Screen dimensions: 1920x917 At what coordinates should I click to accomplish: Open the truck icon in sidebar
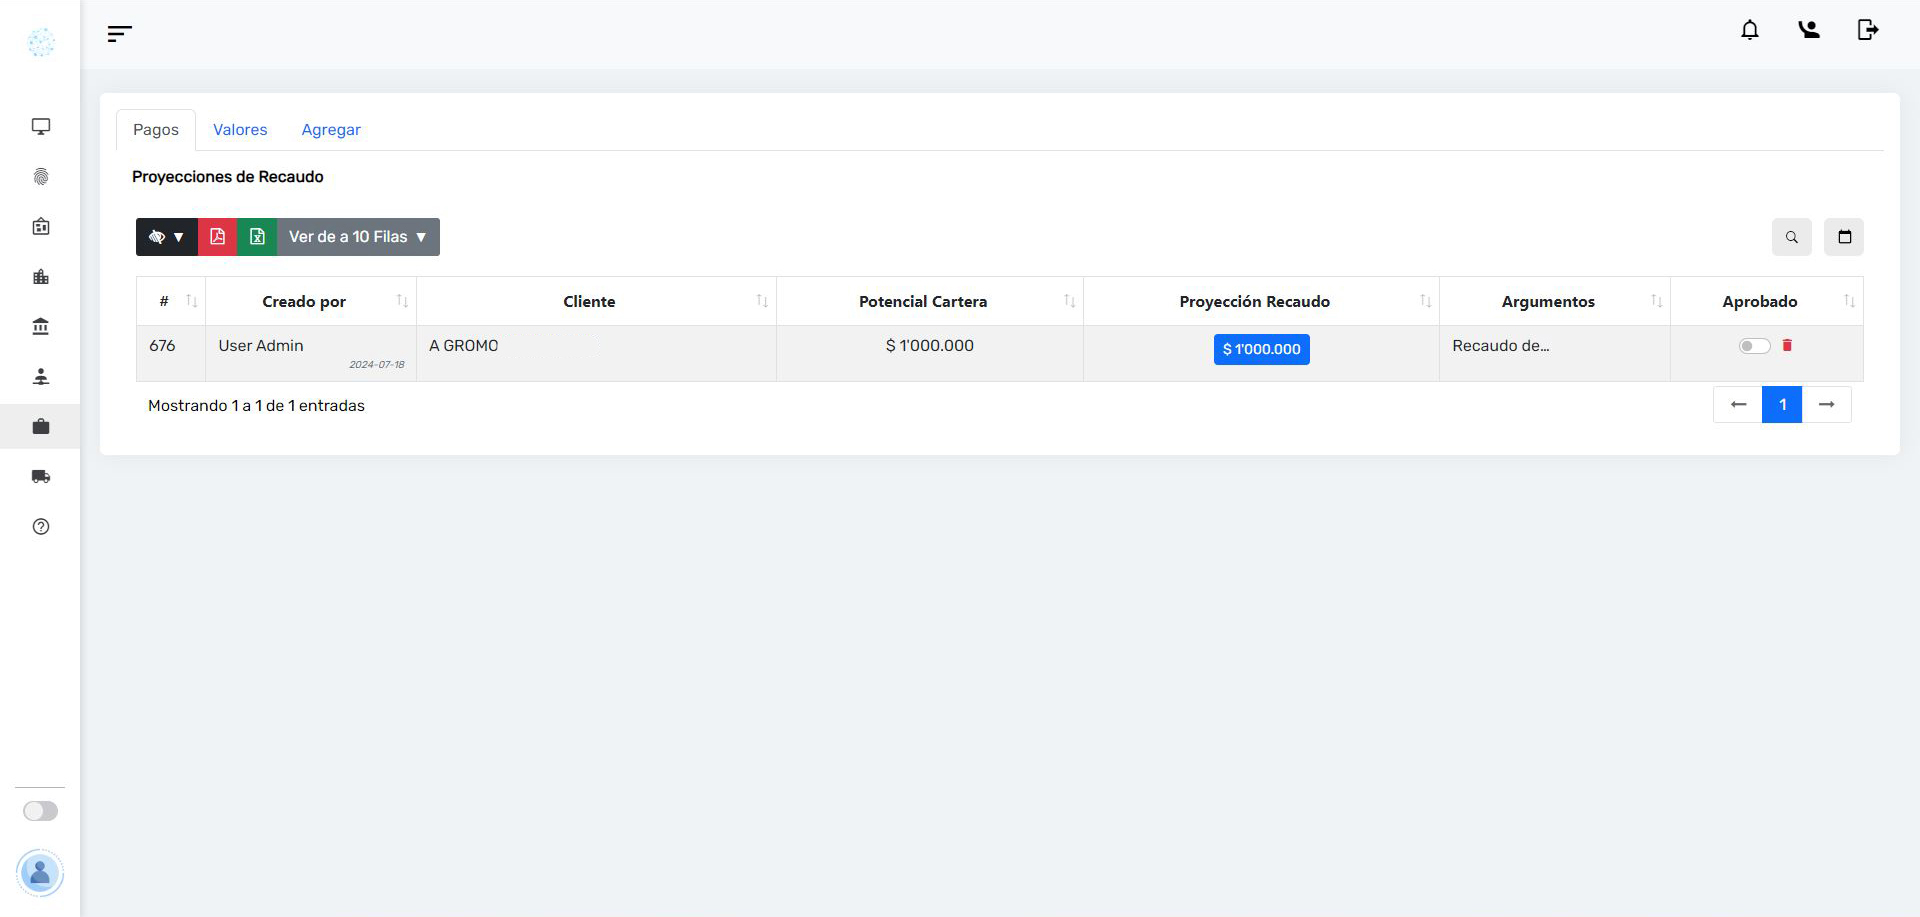point(41,477)
